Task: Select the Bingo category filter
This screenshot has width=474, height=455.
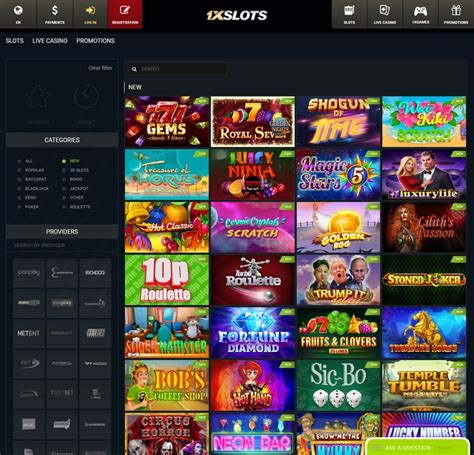Action: point(72,179)
